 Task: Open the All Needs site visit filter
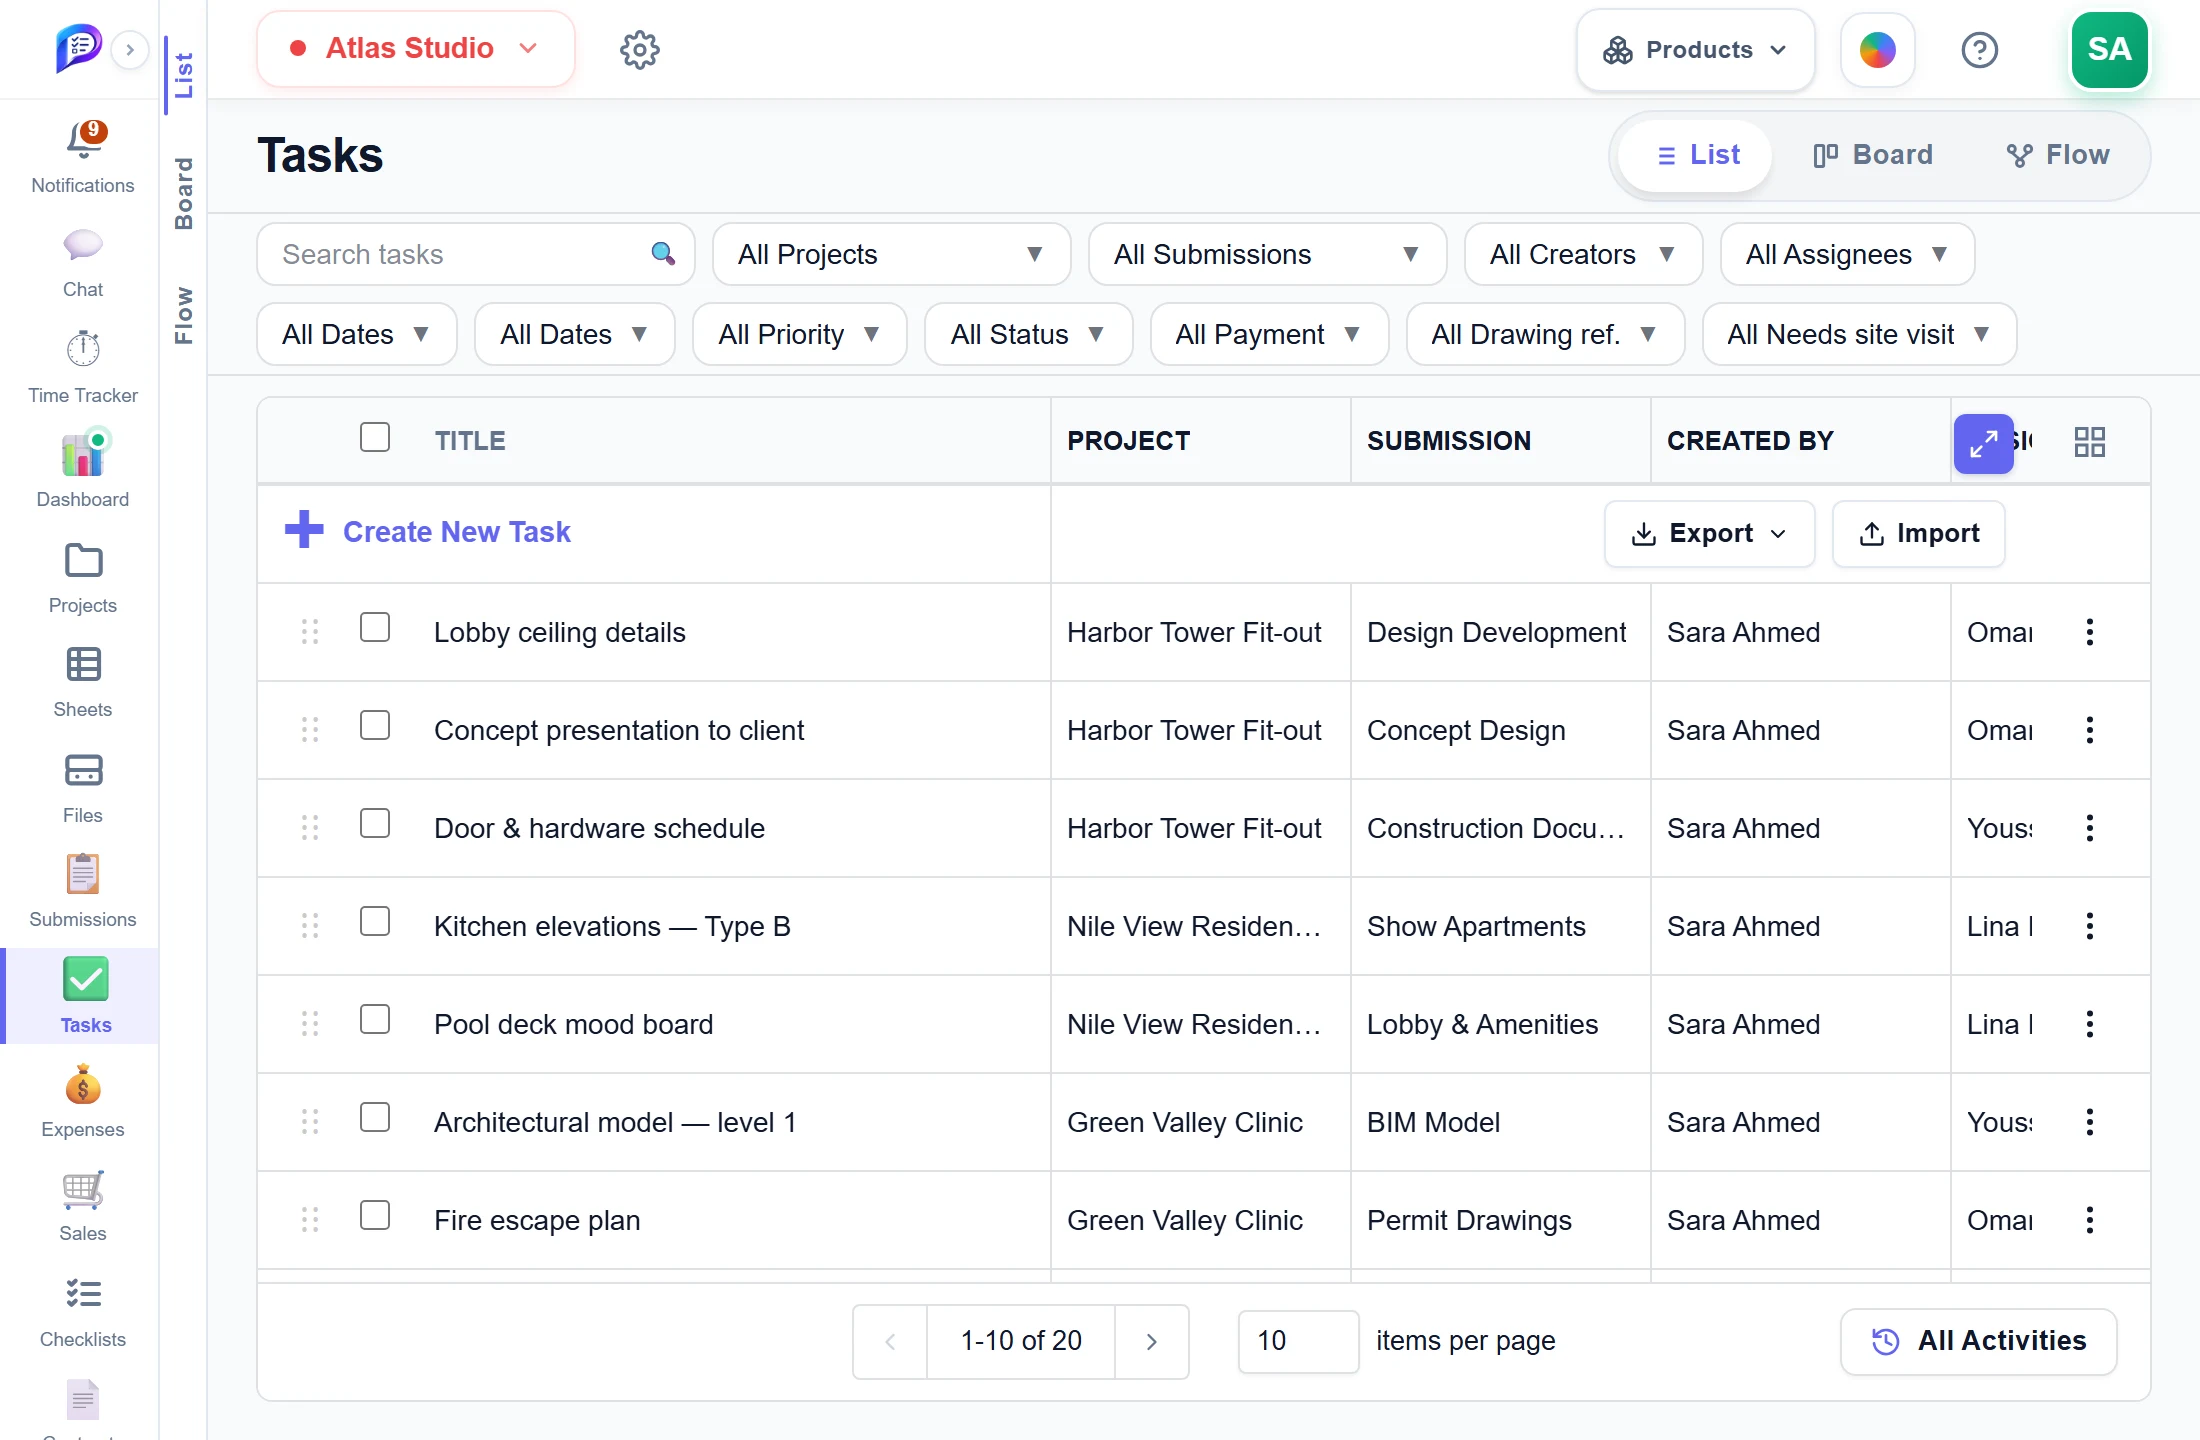tap(1859, 334)
